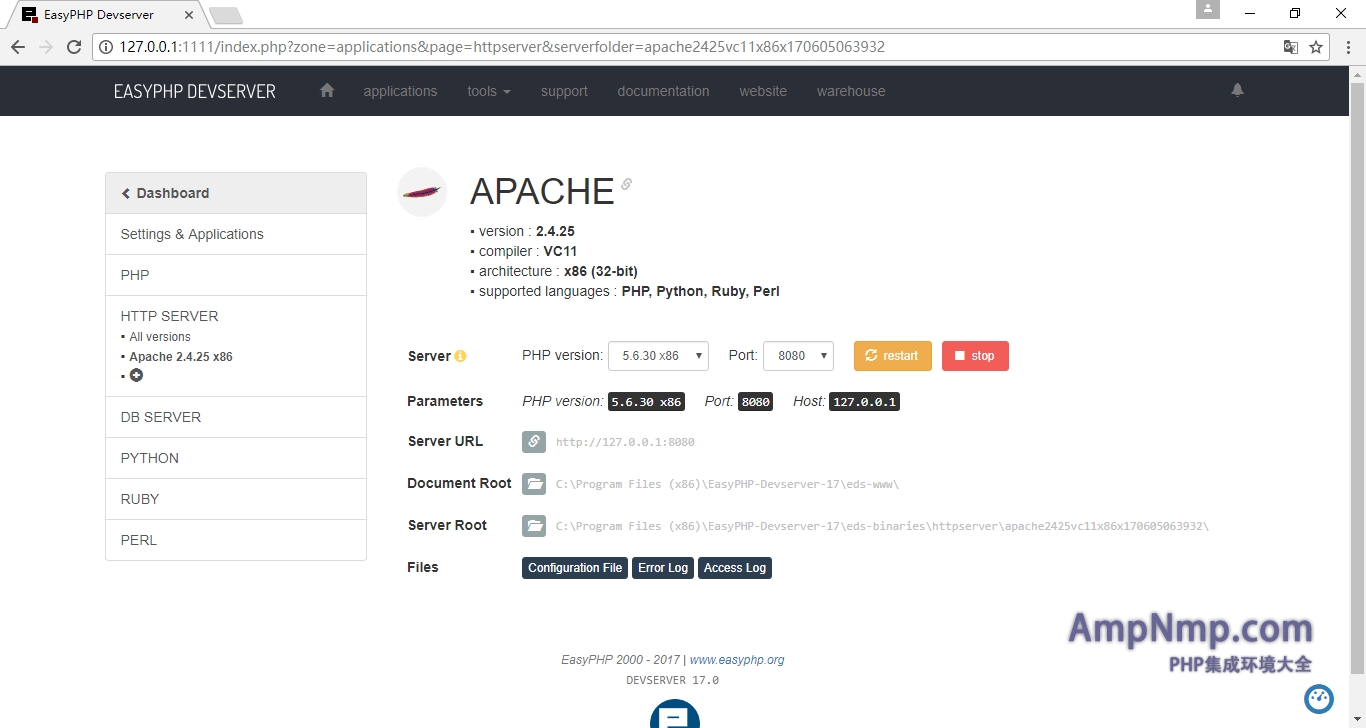The image size is (1366, 728).
Task: Open the PYTHON sidebar section
Action: (236, 458)
